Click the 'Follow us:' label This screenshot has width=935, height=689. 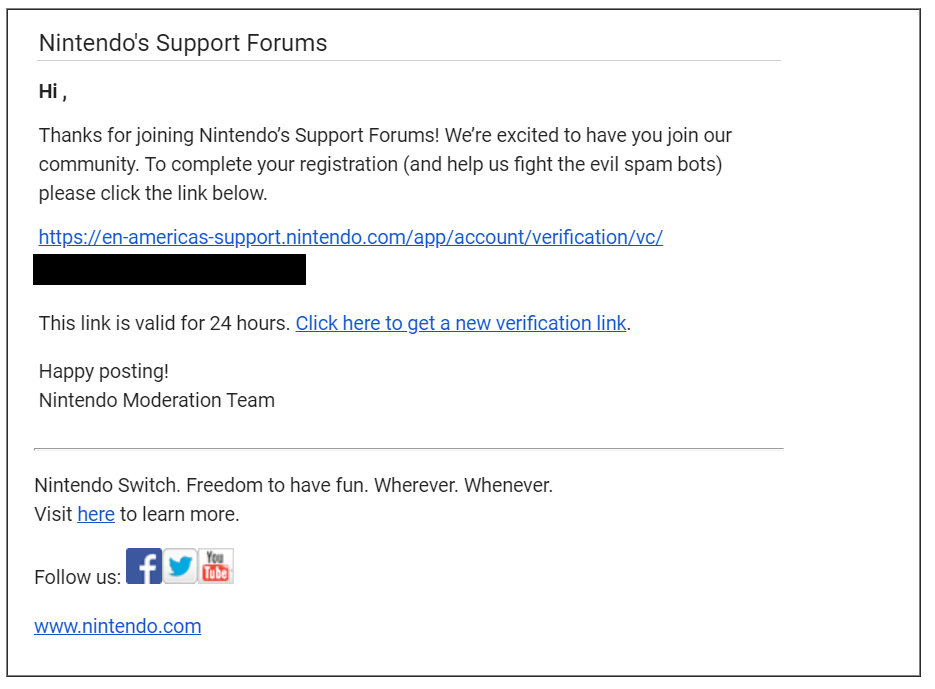[x=77, y=577]
